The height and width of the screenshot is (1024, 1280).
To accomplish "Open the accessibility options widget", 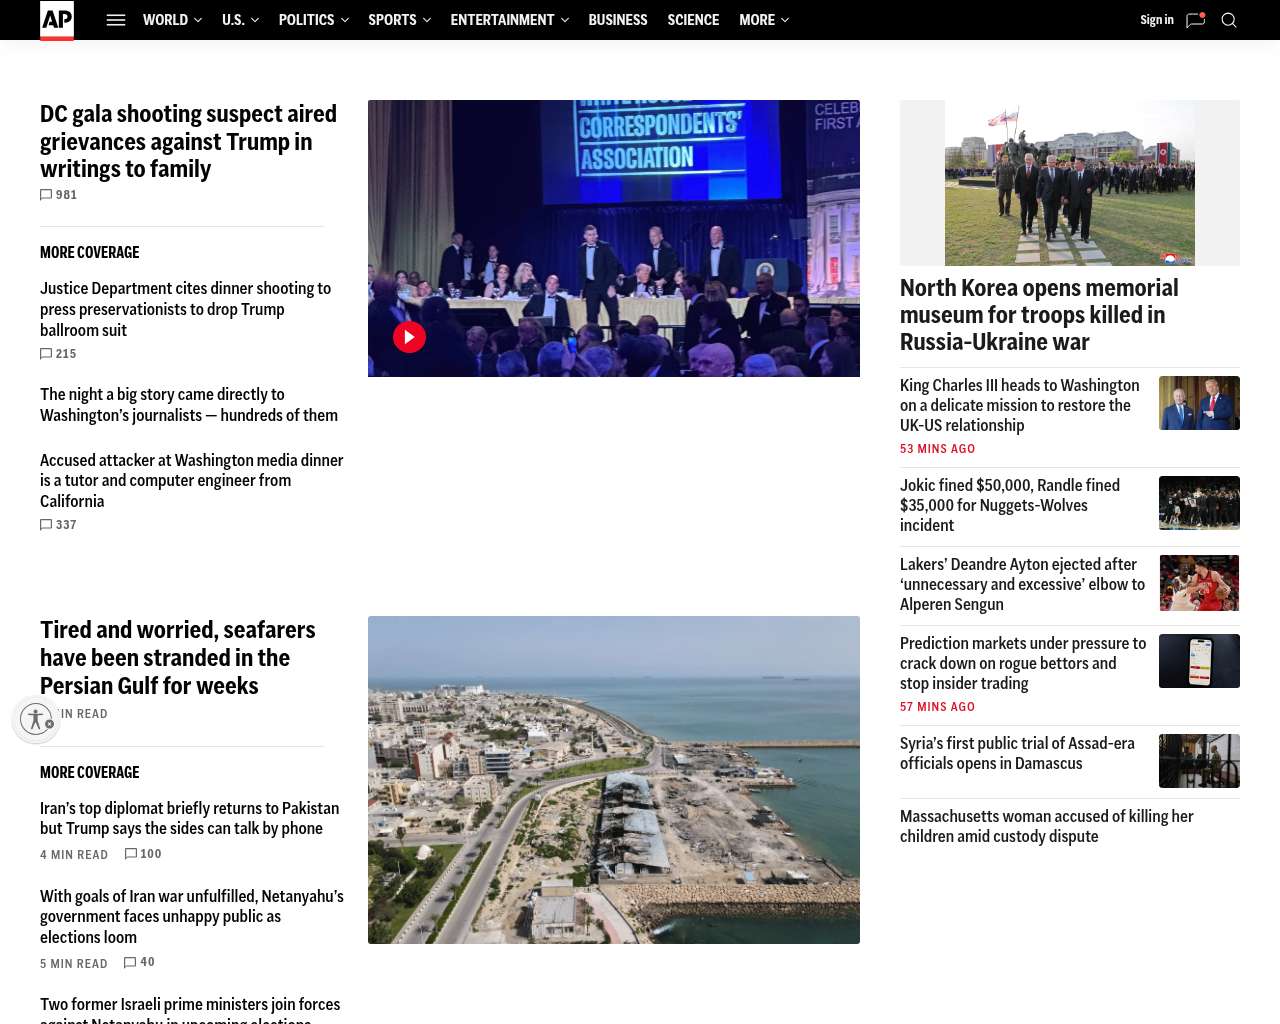I will click(37, 719).
